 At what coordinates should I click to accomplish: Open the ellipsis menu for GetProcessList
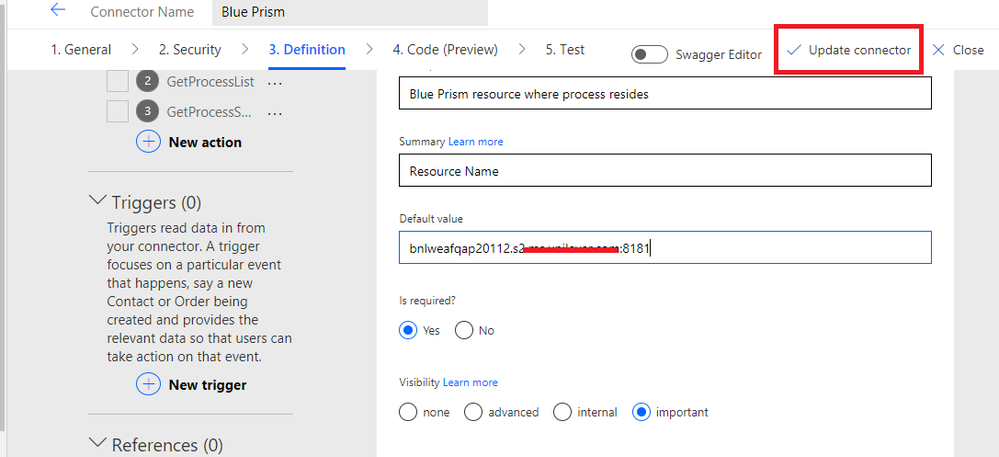pyautogui.click(x=275, y=82)
